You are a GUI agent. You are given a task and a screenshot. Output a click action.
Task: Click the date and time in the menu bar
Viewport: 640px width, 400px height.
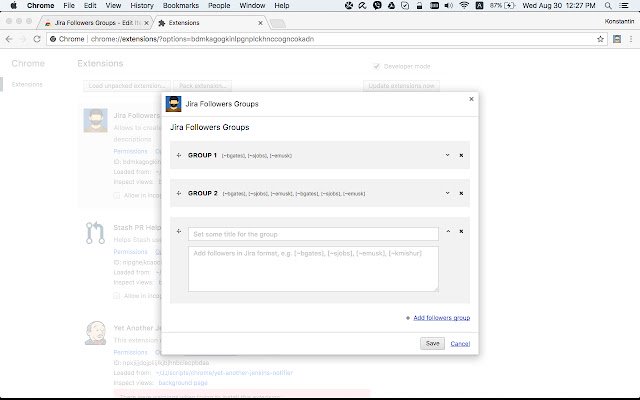coord(559,5)
